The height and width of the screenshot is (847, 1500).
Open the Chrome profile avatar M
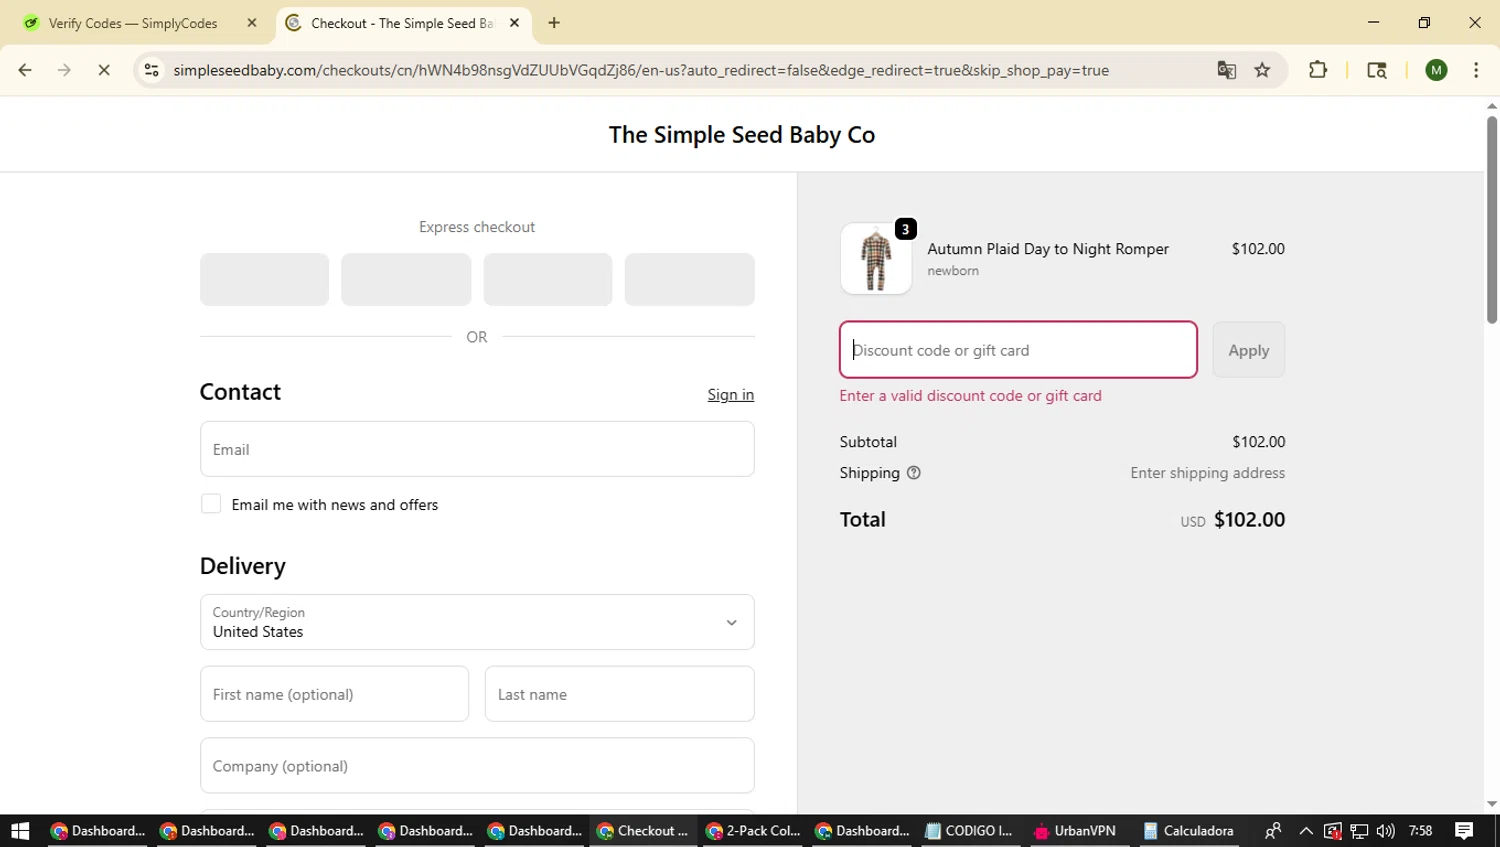[1436, 70]
